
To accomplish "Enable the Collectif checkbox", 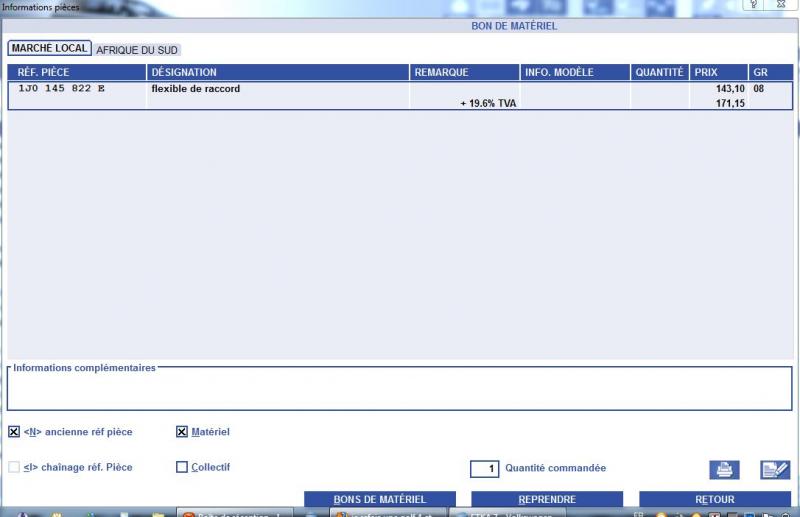I will pos(182,467).
